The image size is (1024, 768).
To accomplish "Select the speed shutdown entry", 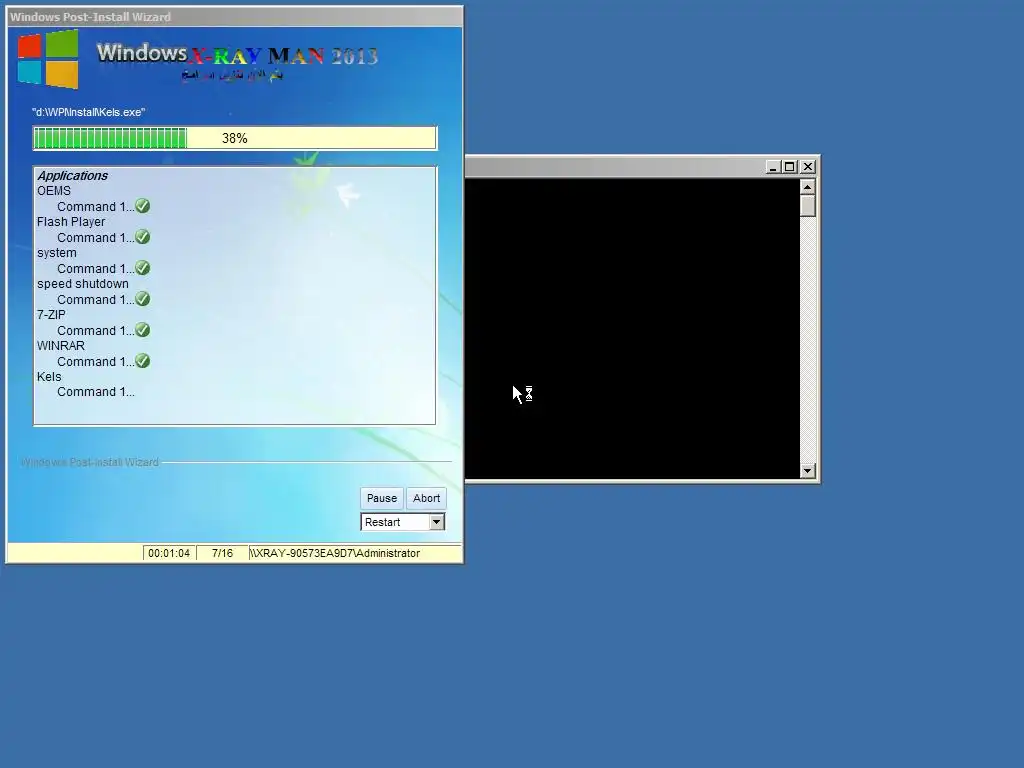I will click(82, 284).
